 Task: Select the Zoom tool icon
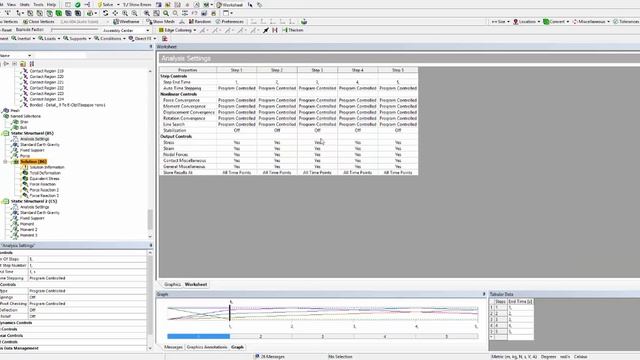pos(125,13)
